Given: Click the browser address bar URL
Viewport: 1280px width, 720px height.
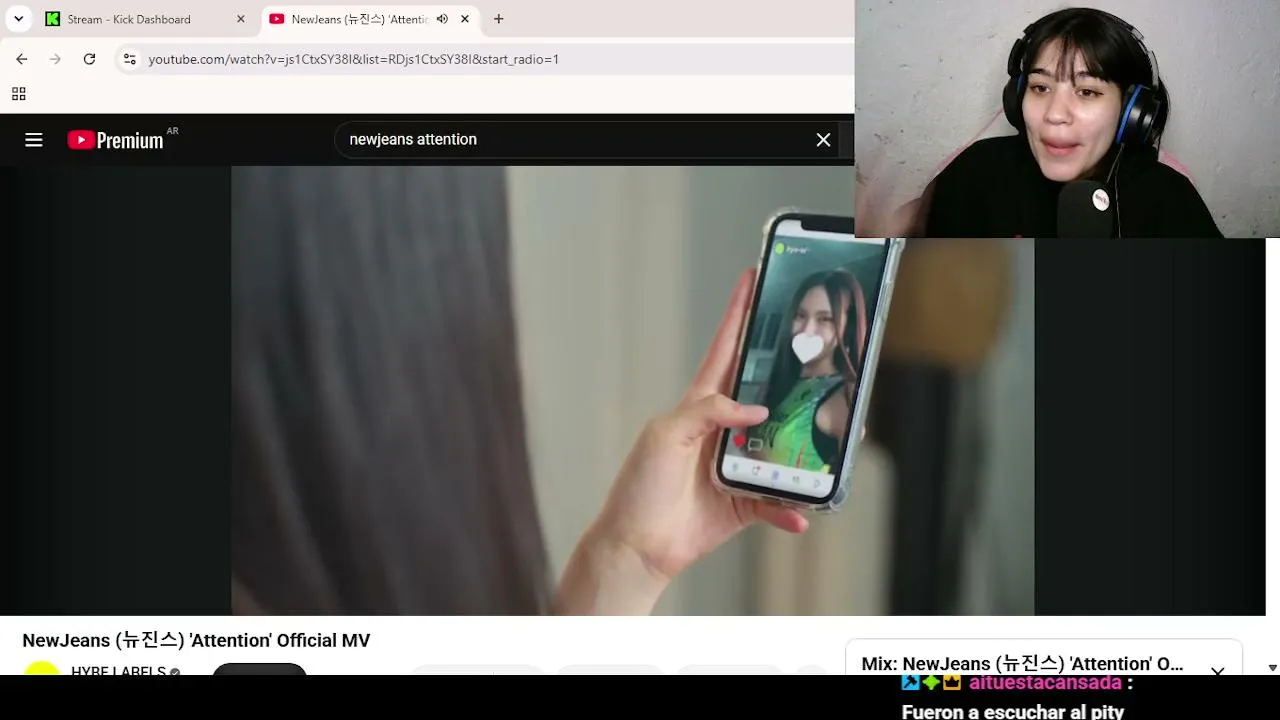Looking at the screenshot, I should [353, 59].
